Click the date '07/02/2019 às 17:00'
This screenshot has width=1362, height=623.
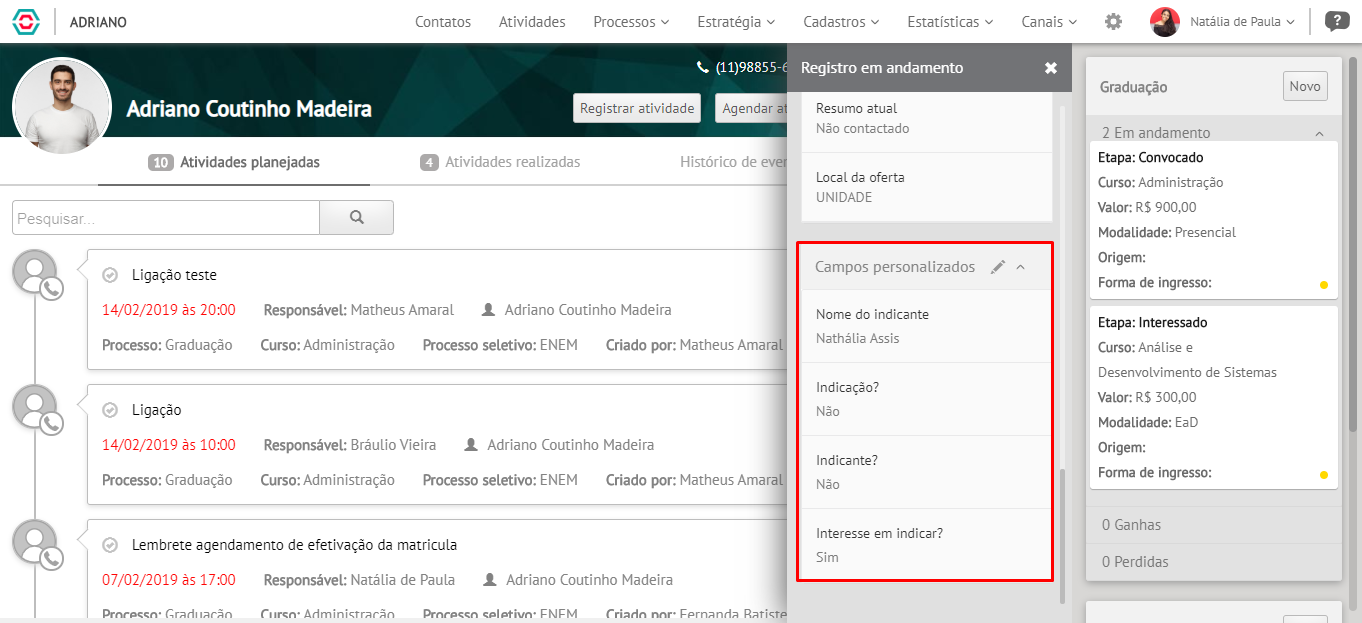point(169,580)
